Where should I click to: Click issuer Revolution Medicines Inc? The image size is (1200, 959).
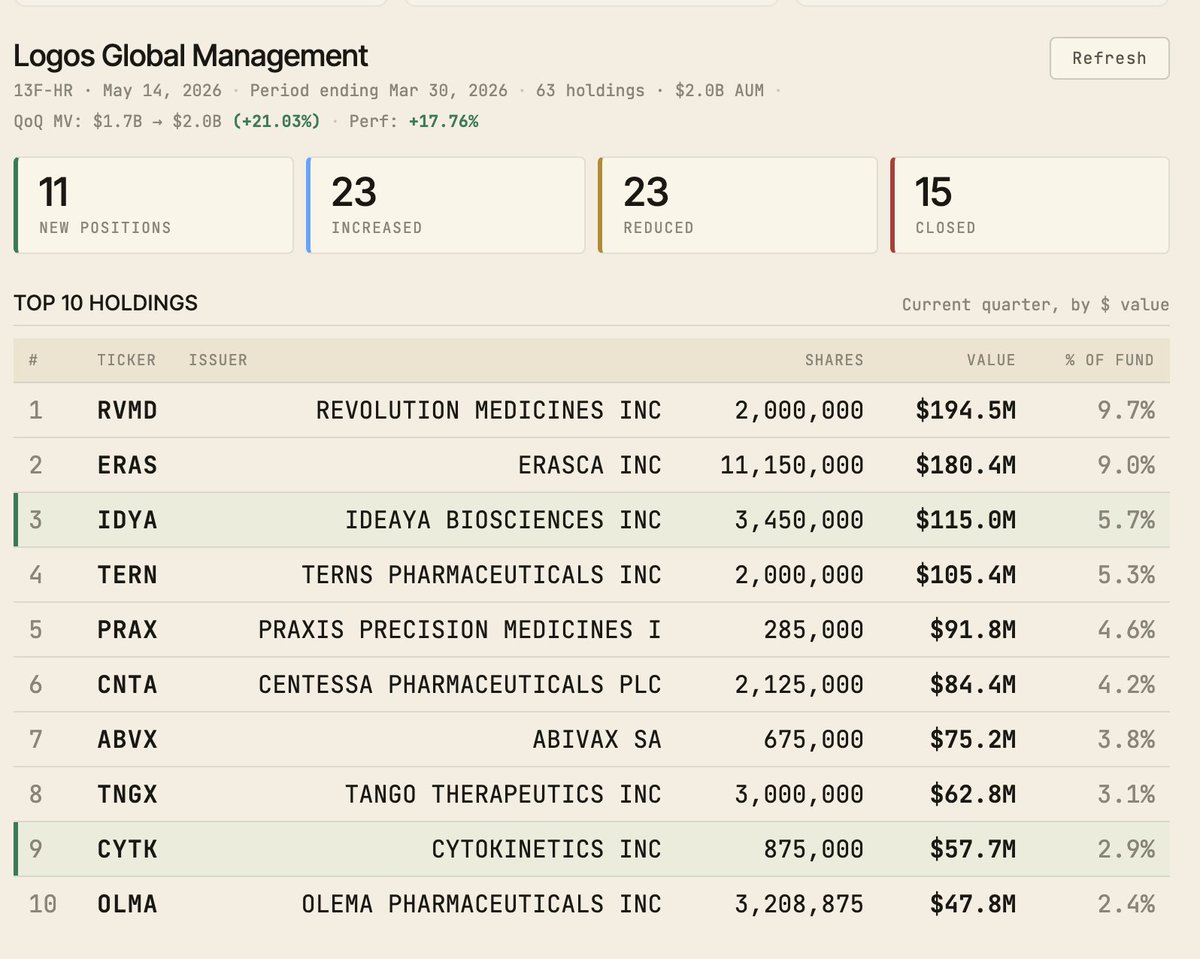pyautogui.click(x=489, y=410)
